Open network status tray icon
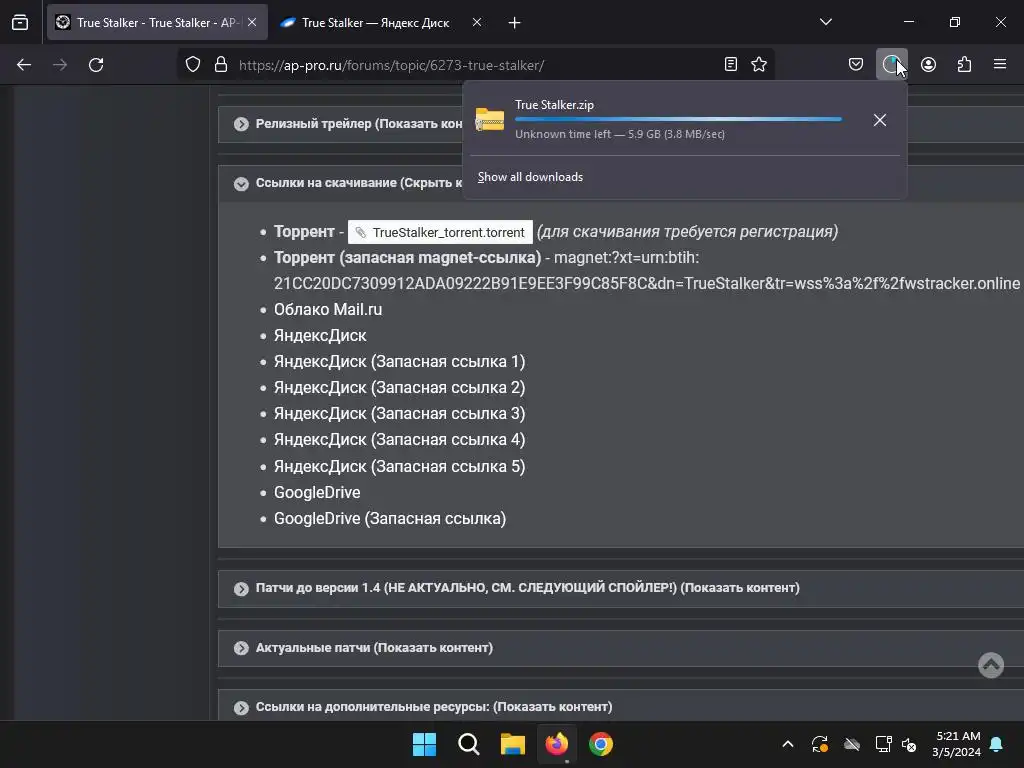This screenshot has width=1024, height=768. (x=884, y=744)
